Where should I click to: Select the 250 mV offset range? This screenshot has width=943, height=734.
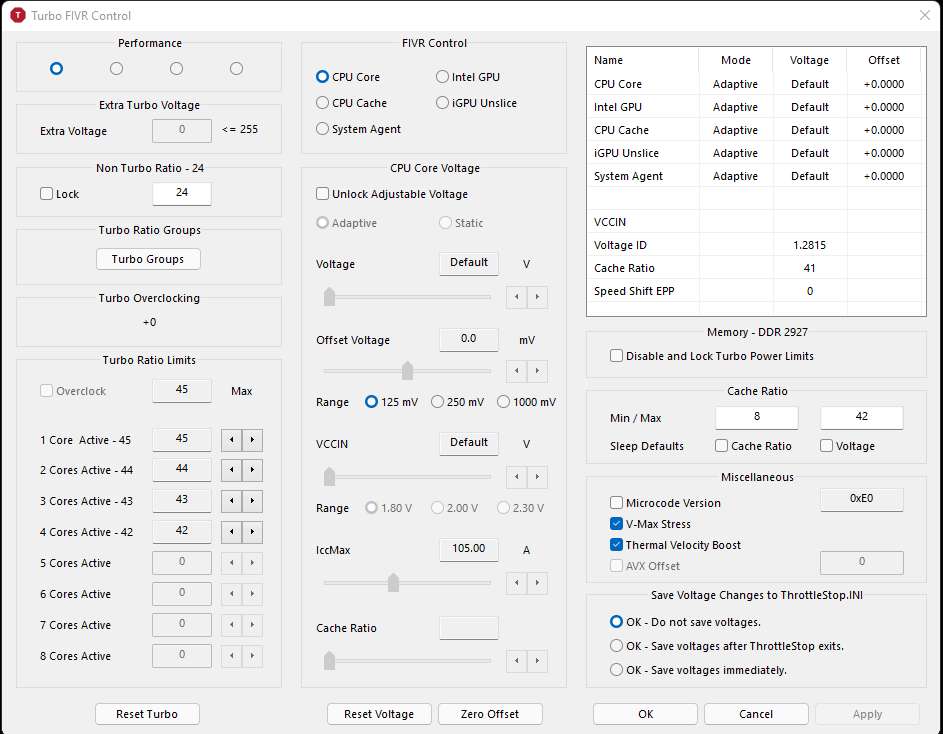[x=437, y=402]
